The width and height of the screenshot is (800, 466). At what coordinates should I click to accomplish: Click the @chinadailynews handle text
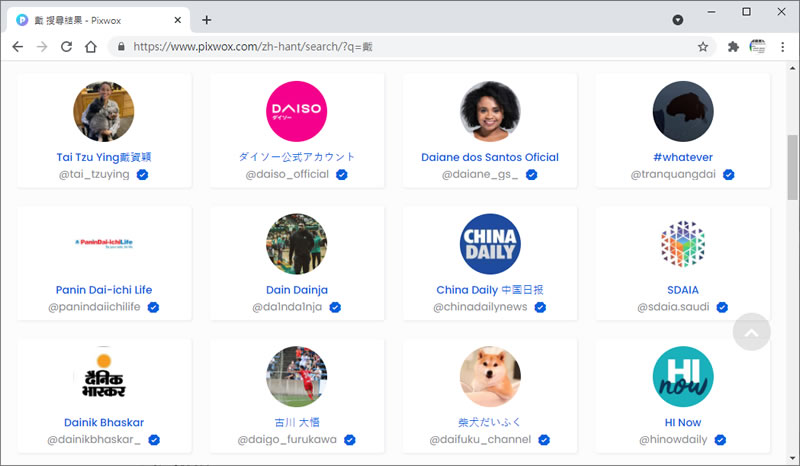click(480, 307)
